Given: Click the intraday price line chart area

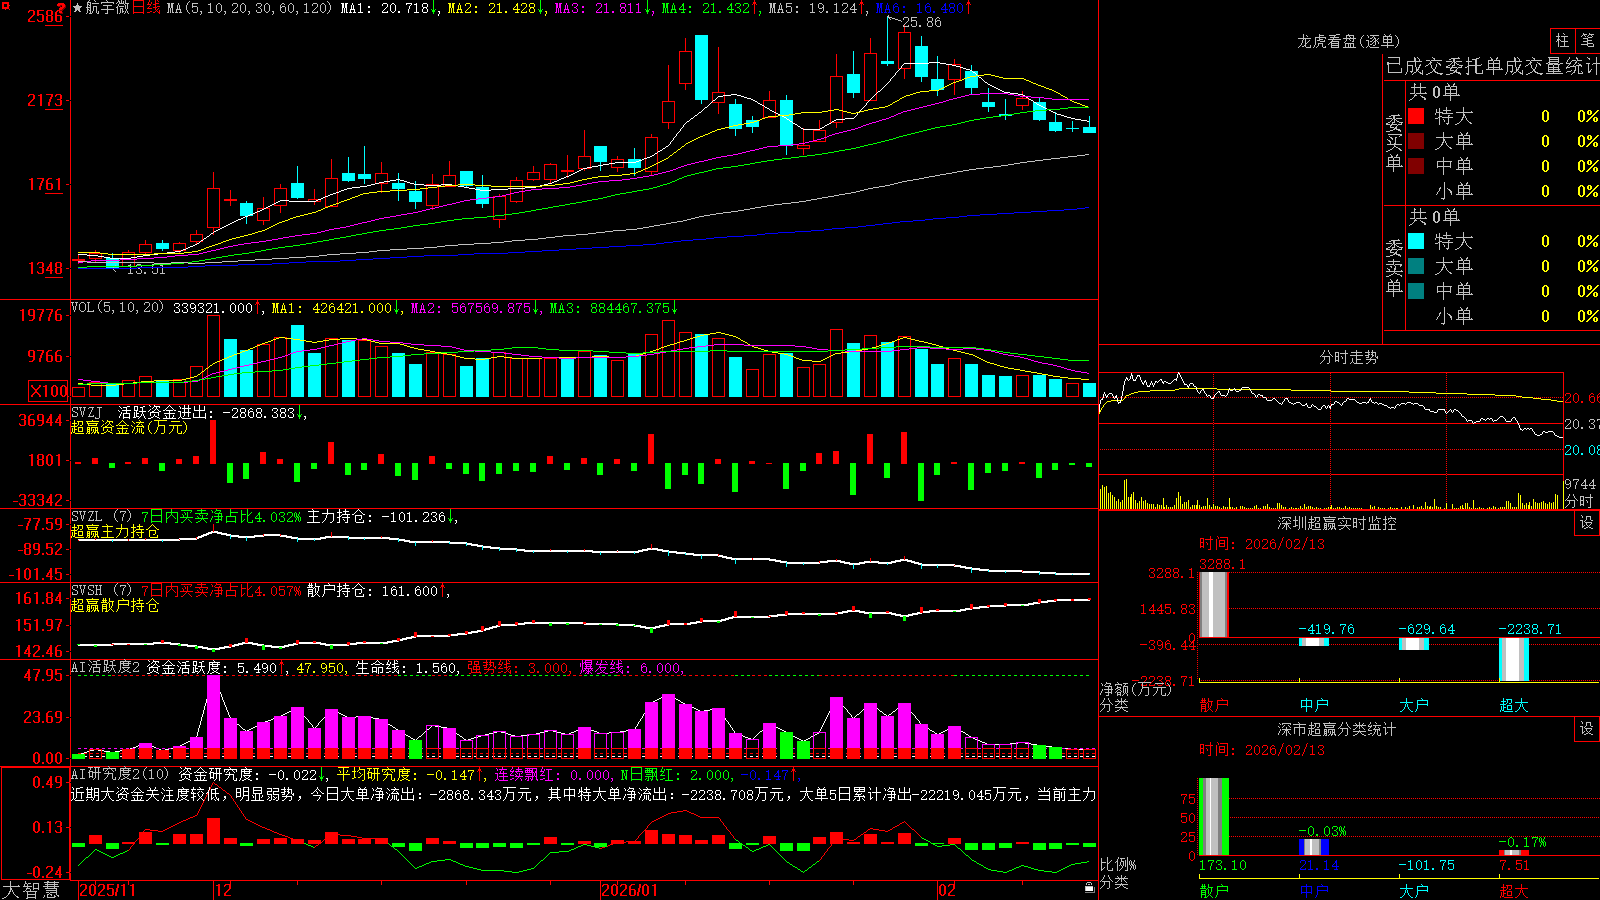Looking at the screenshot, I should 1330,425.
